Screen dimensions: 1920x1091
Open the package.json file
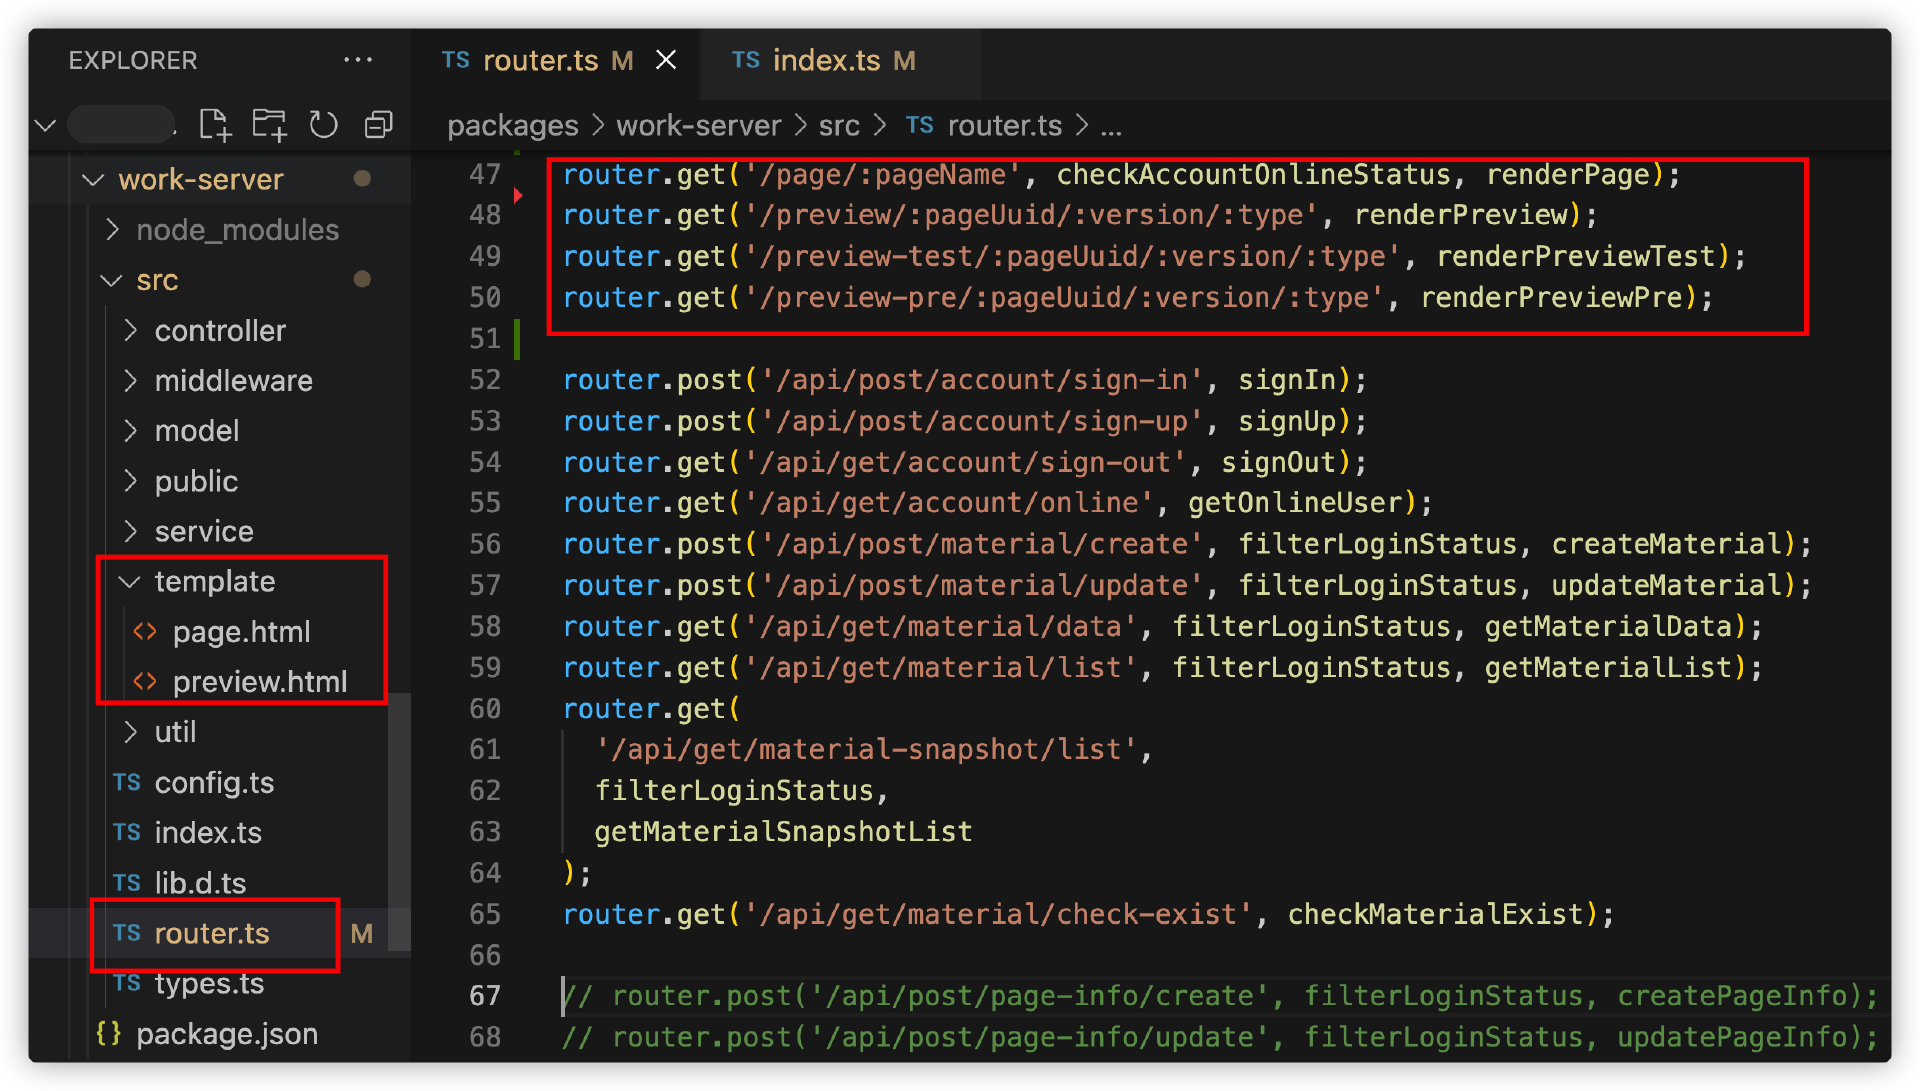[x=226, y=1034]
